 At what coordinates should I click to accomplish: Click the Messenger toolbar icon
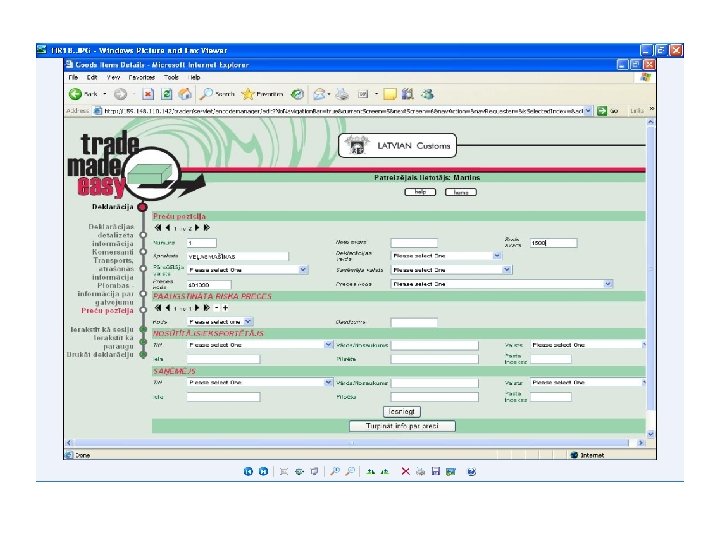(x=428, y=94)
